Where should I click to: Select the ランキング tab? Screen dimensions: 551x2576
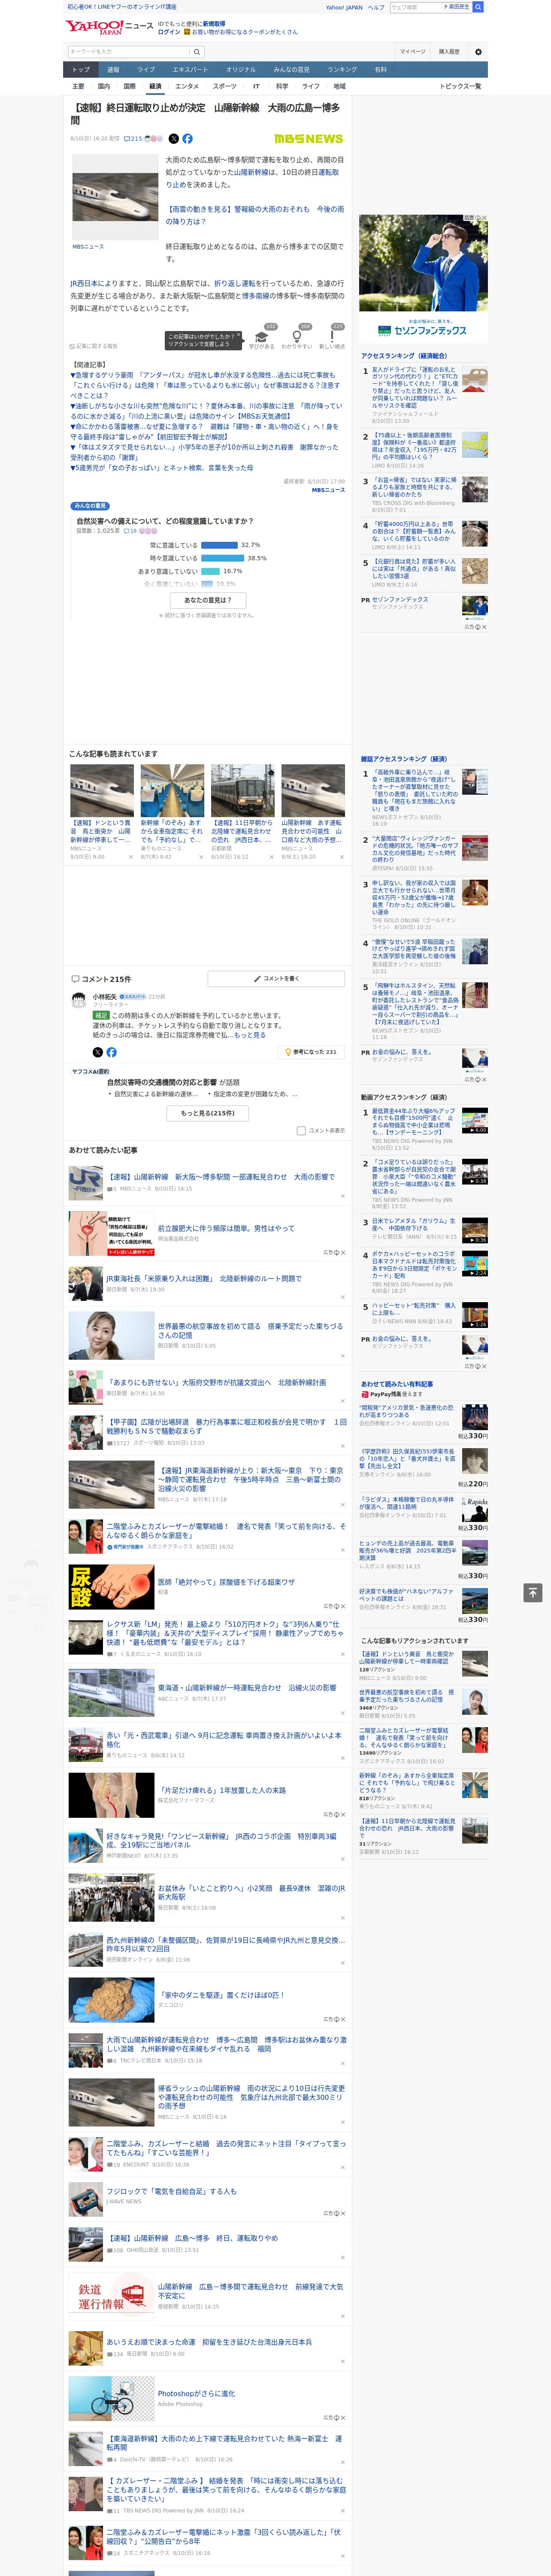tap(342, 70)
